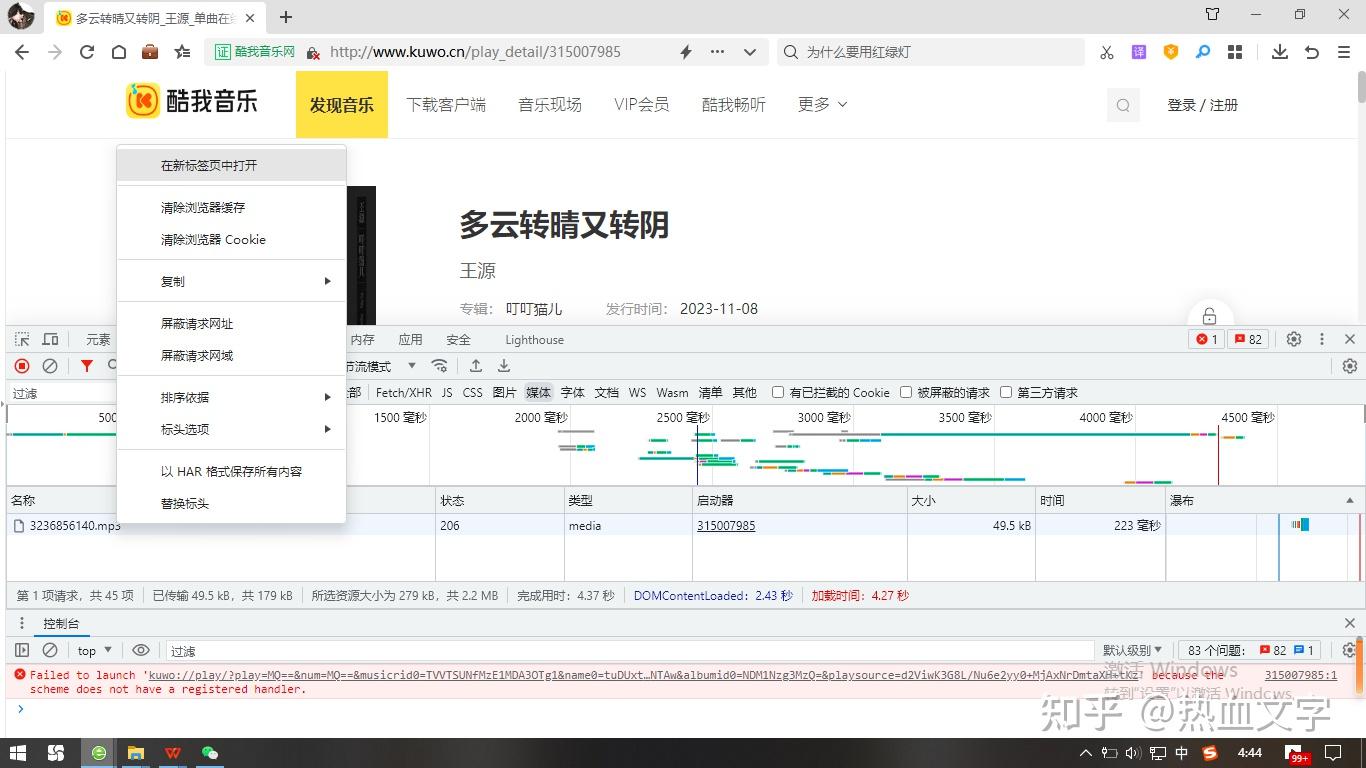
Task: Click the purple translate extension icon
Action: (1139, 52)
